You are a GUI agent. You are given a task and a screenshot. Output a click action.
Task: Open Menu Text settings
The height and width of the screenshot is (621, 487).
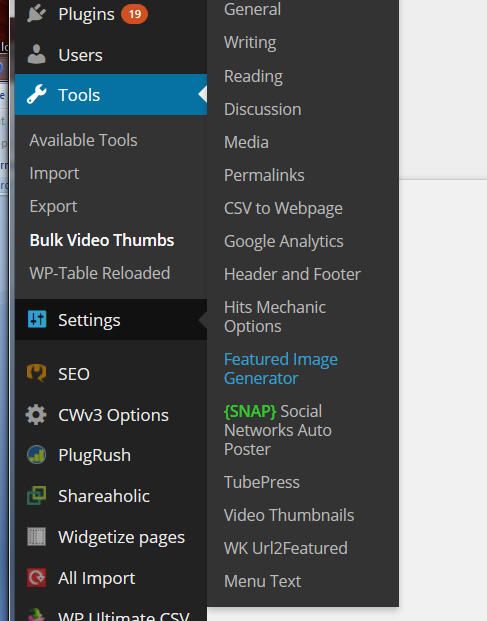[263, 581]
